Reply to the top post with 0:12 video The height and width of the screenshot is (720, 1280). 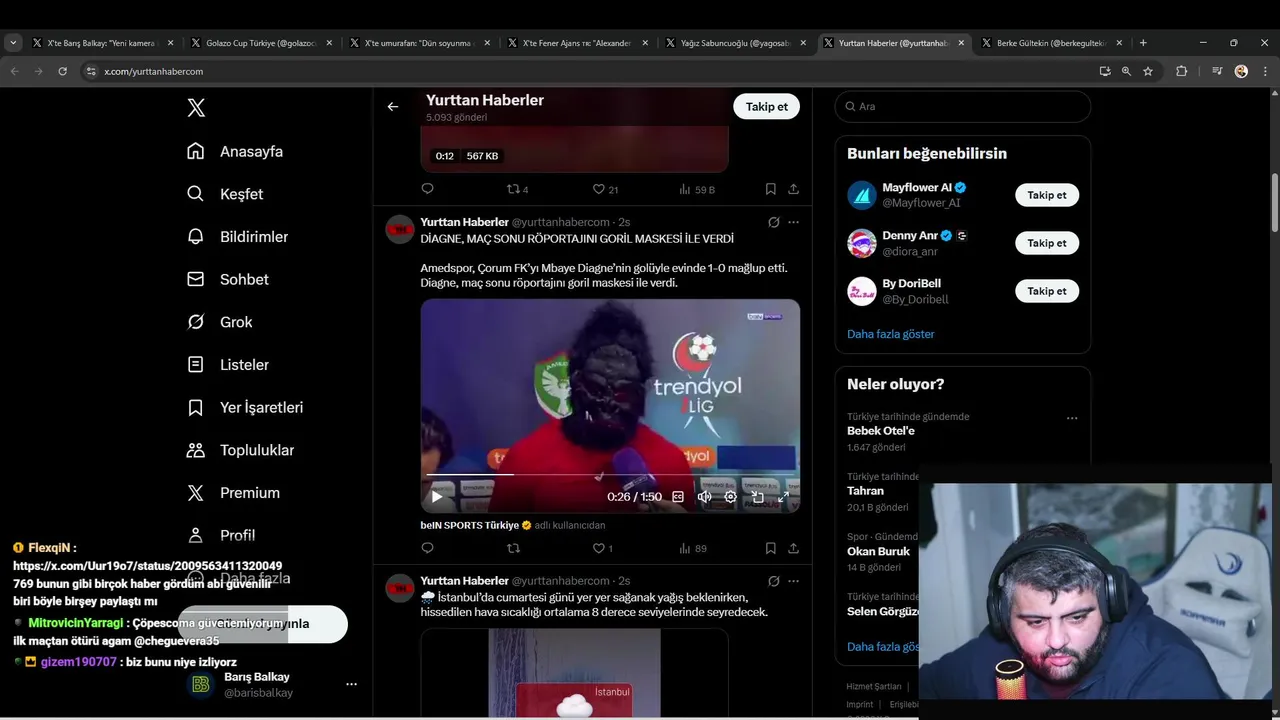click(x=427, y=189)
